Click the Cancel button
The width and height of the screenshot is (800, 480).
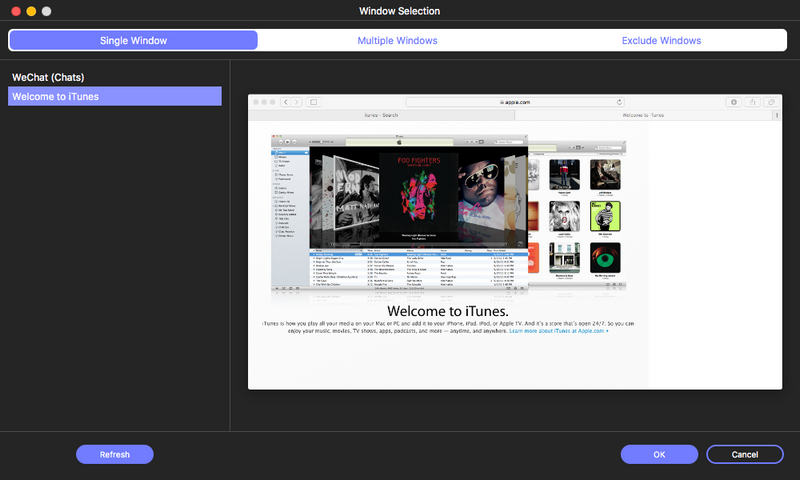click(x=745, y=454)
